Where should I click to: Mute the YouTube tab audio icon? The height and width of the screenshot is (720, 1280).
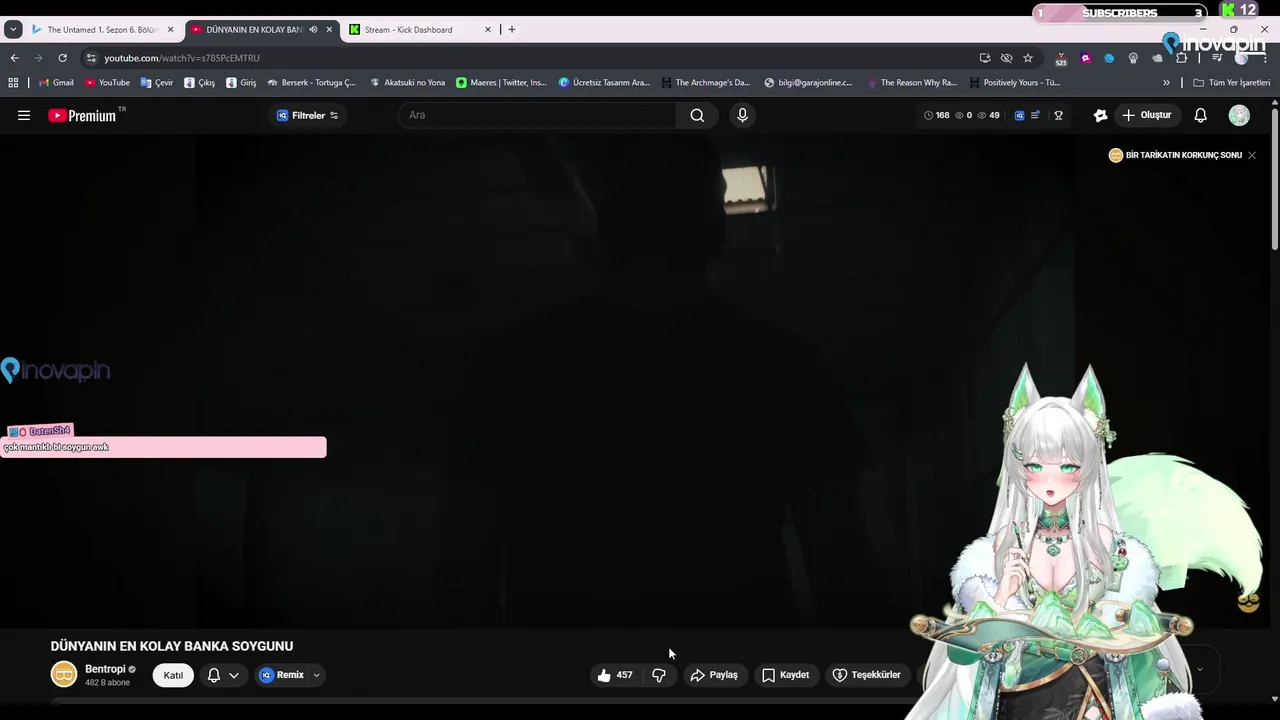313,29
